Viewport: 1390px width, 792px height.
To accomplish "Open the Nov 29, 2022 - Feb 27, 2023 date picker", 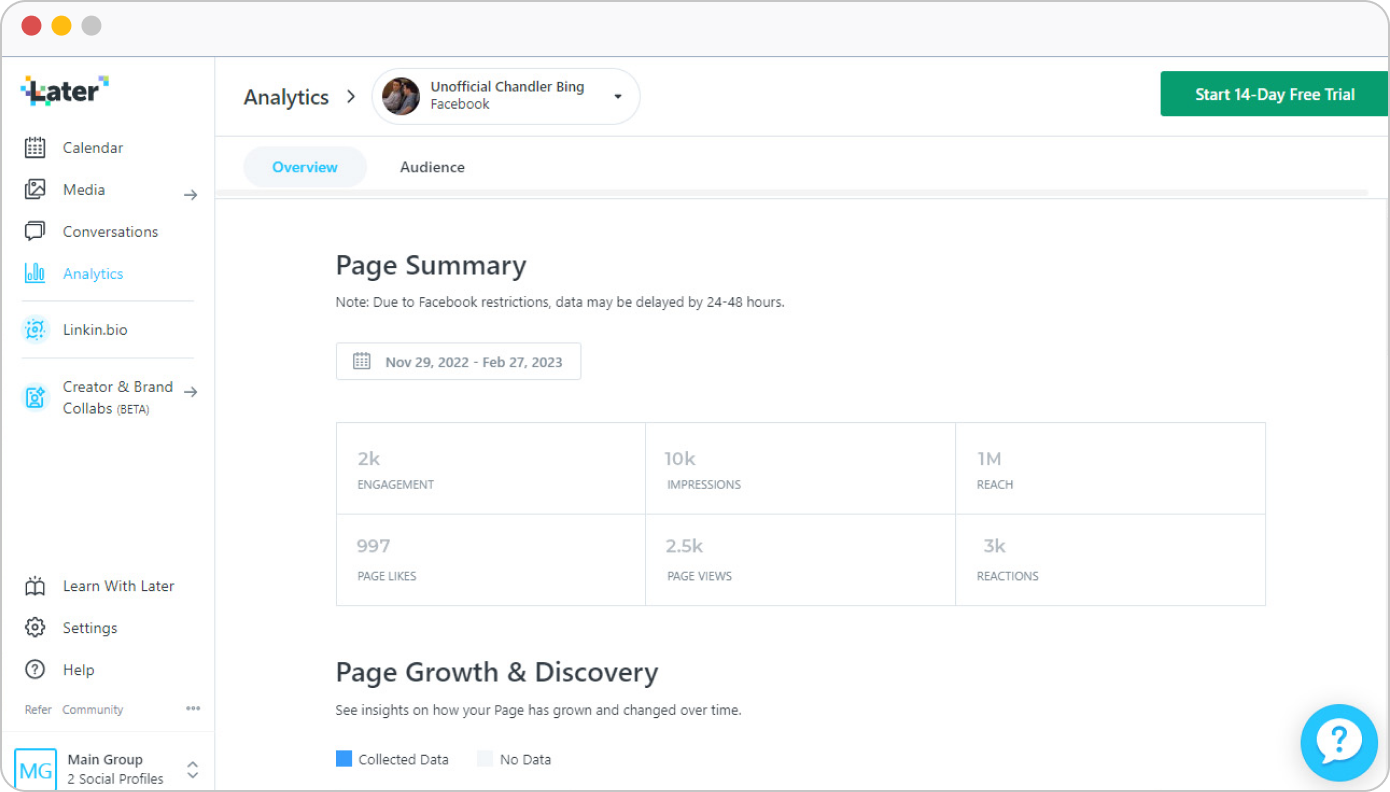I will click(458, 361).
